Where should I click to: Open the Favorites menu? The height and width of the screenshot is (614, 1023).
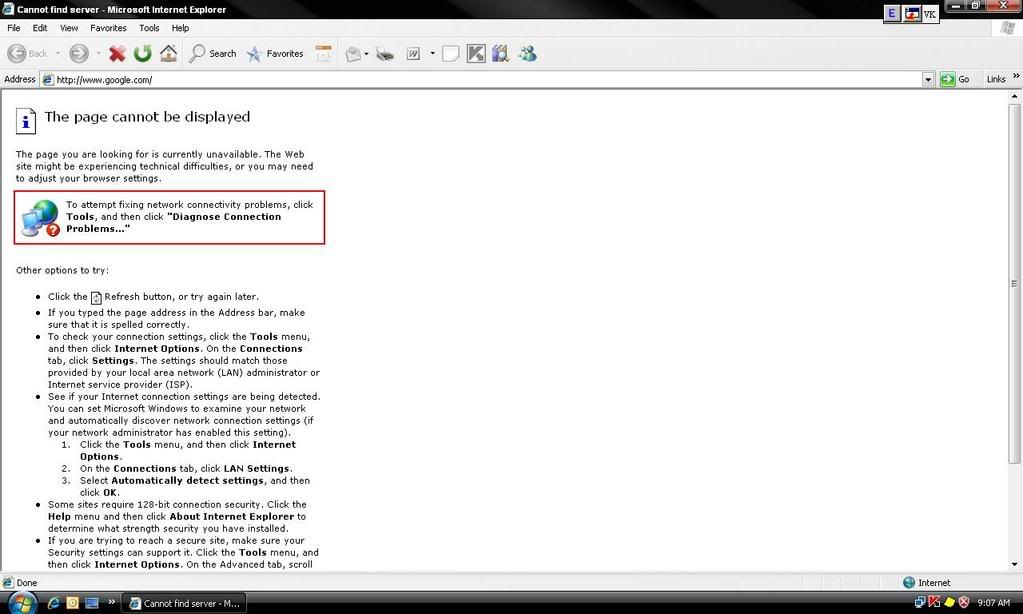tap(108, 28)
